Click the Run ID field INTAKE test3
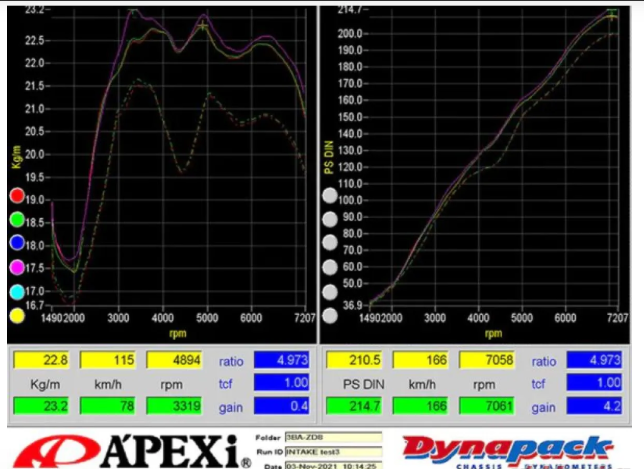Viewport: 644px width, 469px height. click(x=334, y=452)
